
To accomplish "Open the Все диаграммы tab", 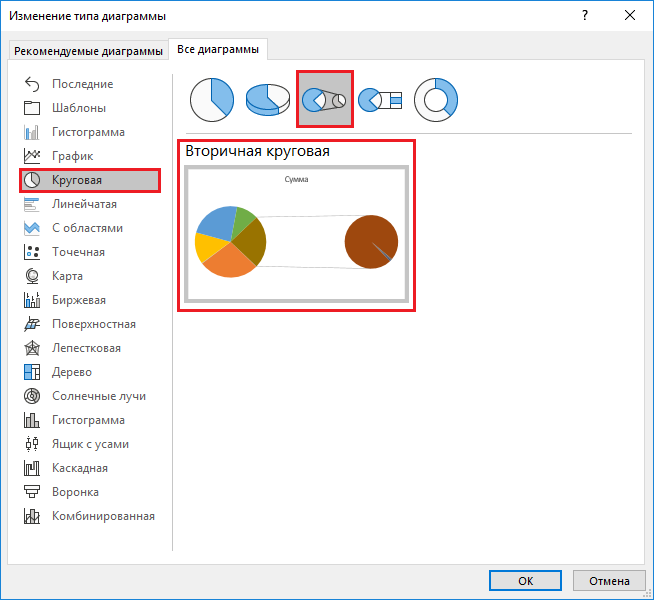I will [x=218, y=49].
